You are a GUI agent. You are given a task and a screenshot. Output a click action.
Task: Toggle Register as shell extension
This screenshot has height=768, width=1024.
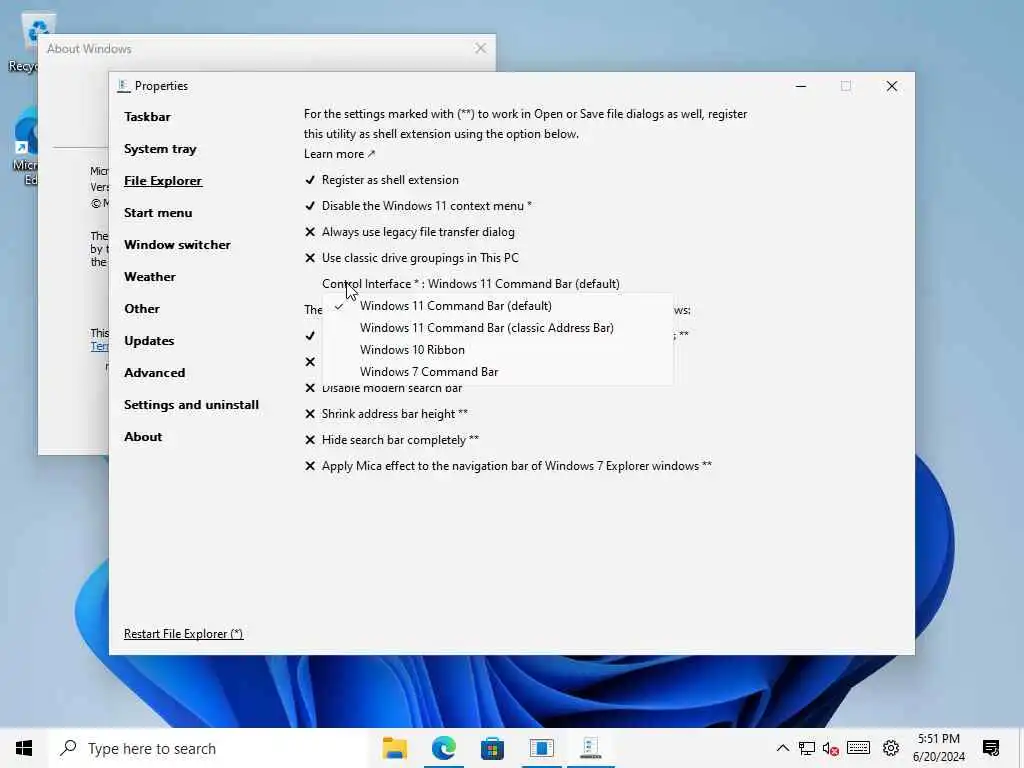pos(381,180)
